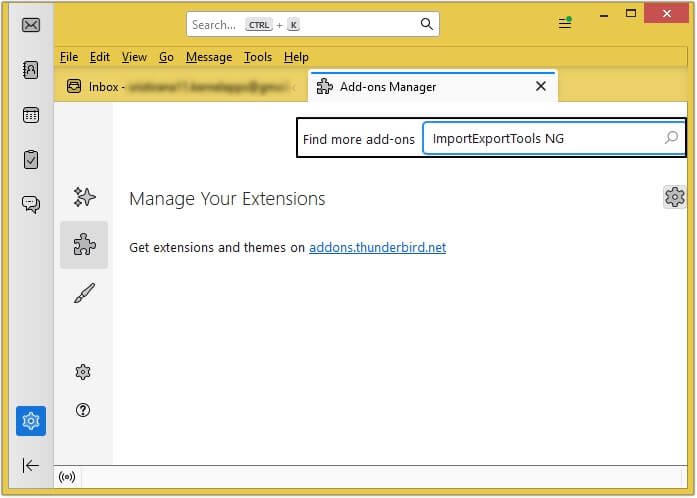The width and height of the screenshot is (697, 498).
Task: Open Thunderbird settings from add-ons sidebar
Action: 83,372
